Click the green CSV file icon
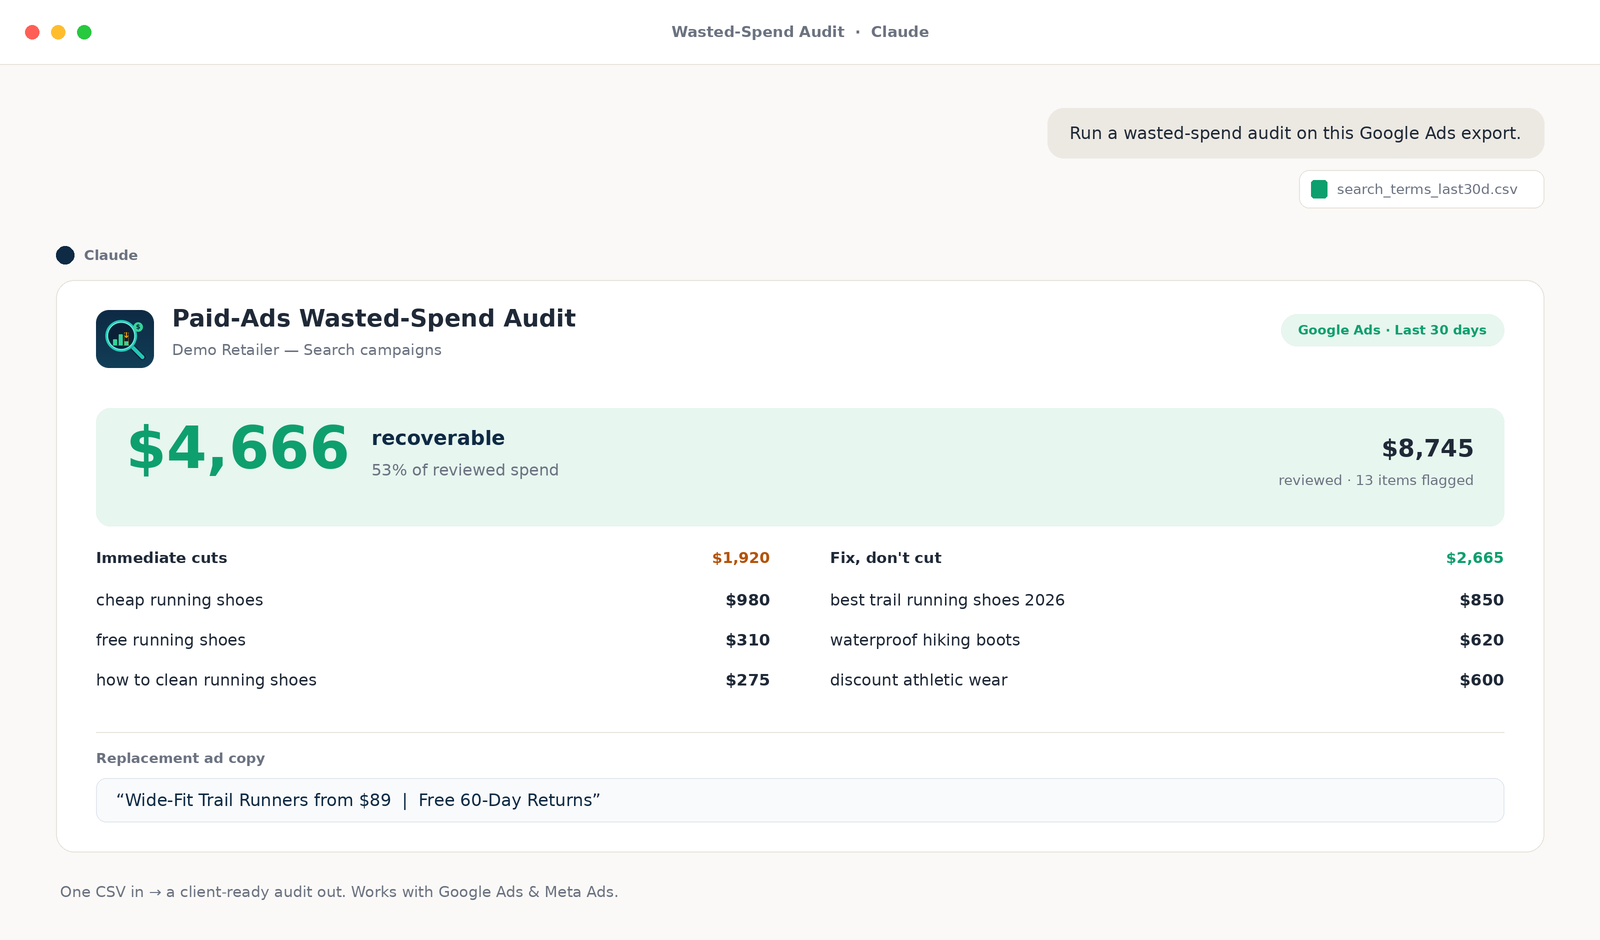The image size is (1600, 940). 1319,189
